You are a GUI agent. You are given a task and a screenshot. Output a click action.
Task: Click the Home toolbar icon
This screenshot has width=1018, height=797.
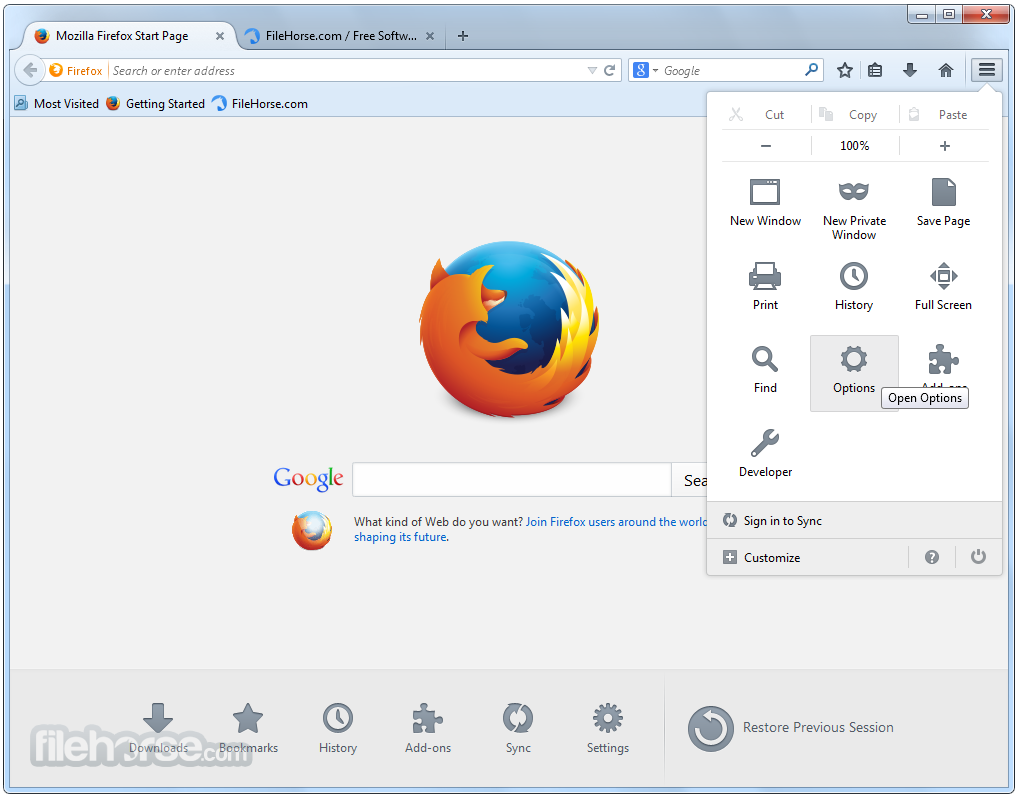tap(946, 70)
